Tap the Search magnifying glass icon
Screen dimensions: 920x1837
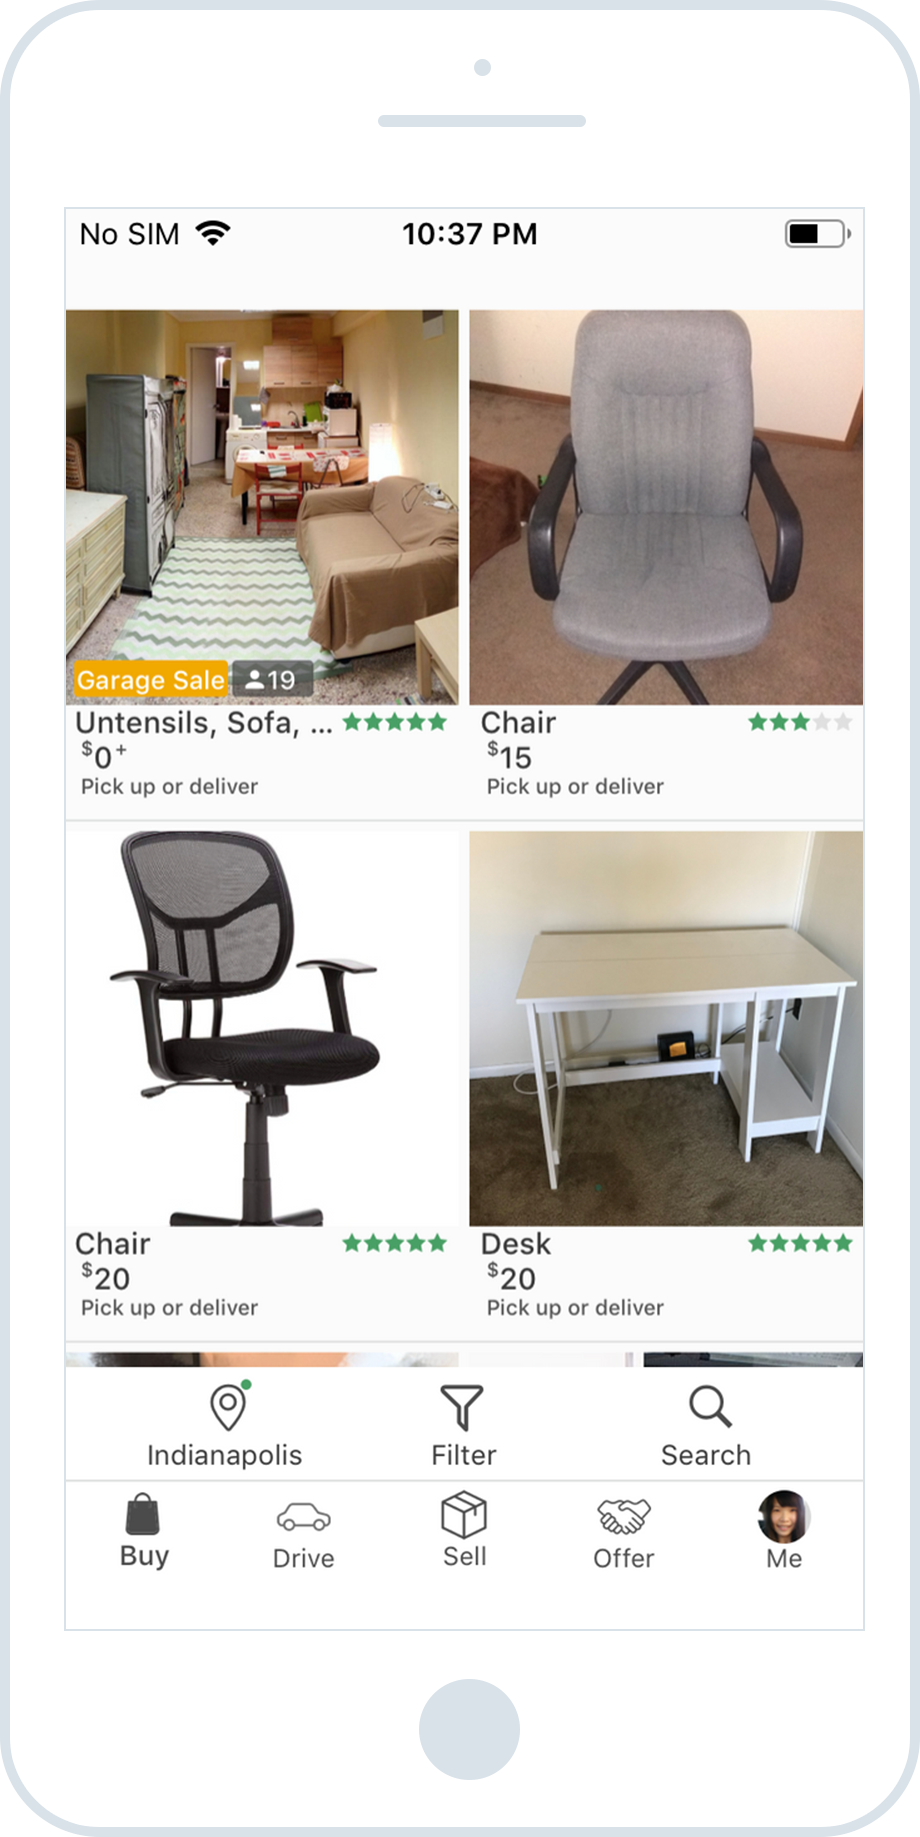[x=710, y=1406]
